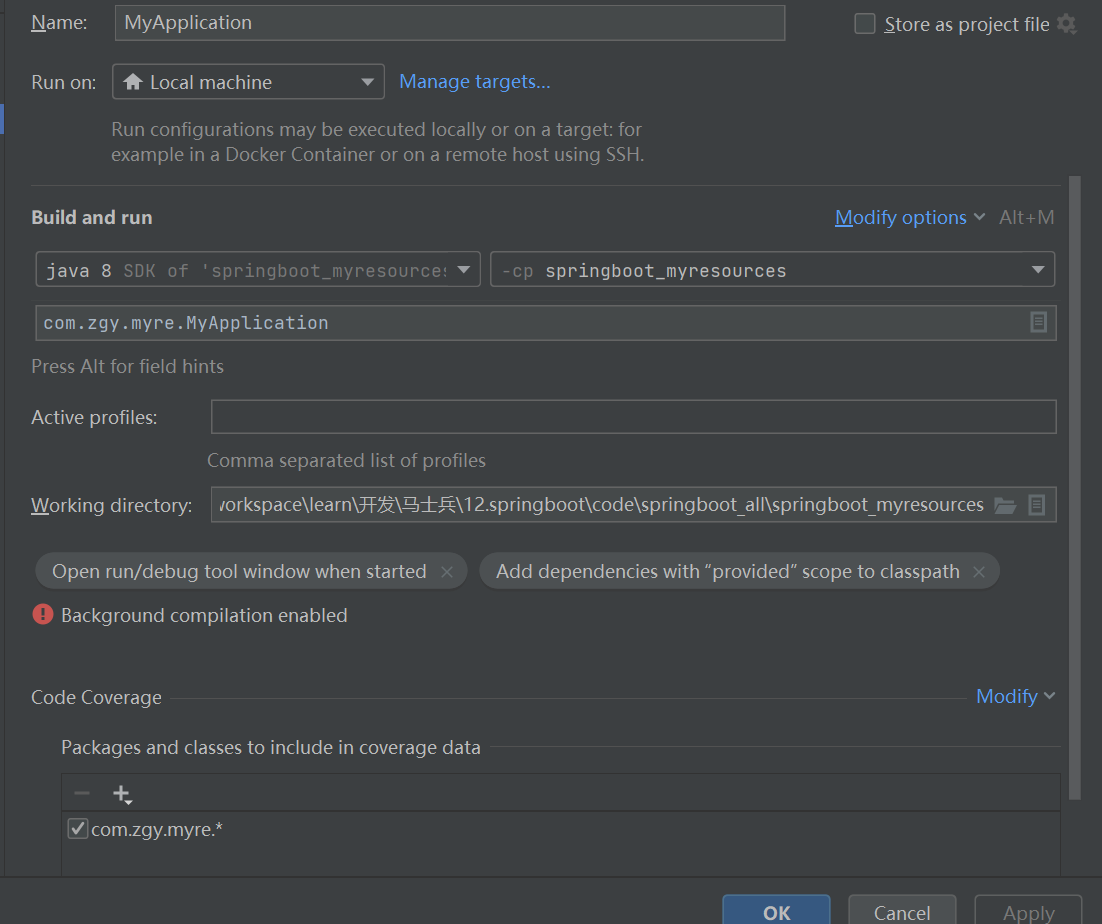Click the minus icon to remove coverage entry

pos(82,794)
